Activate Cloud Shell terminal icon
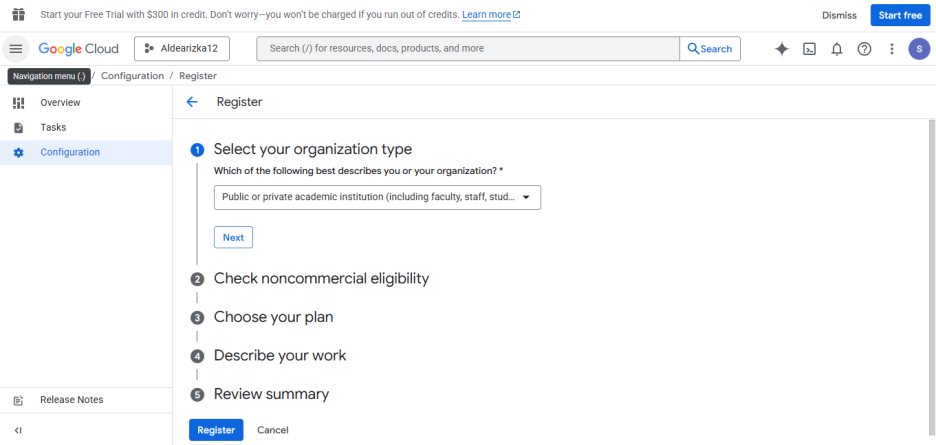This screenshot has width=936, height=445. 809,49
